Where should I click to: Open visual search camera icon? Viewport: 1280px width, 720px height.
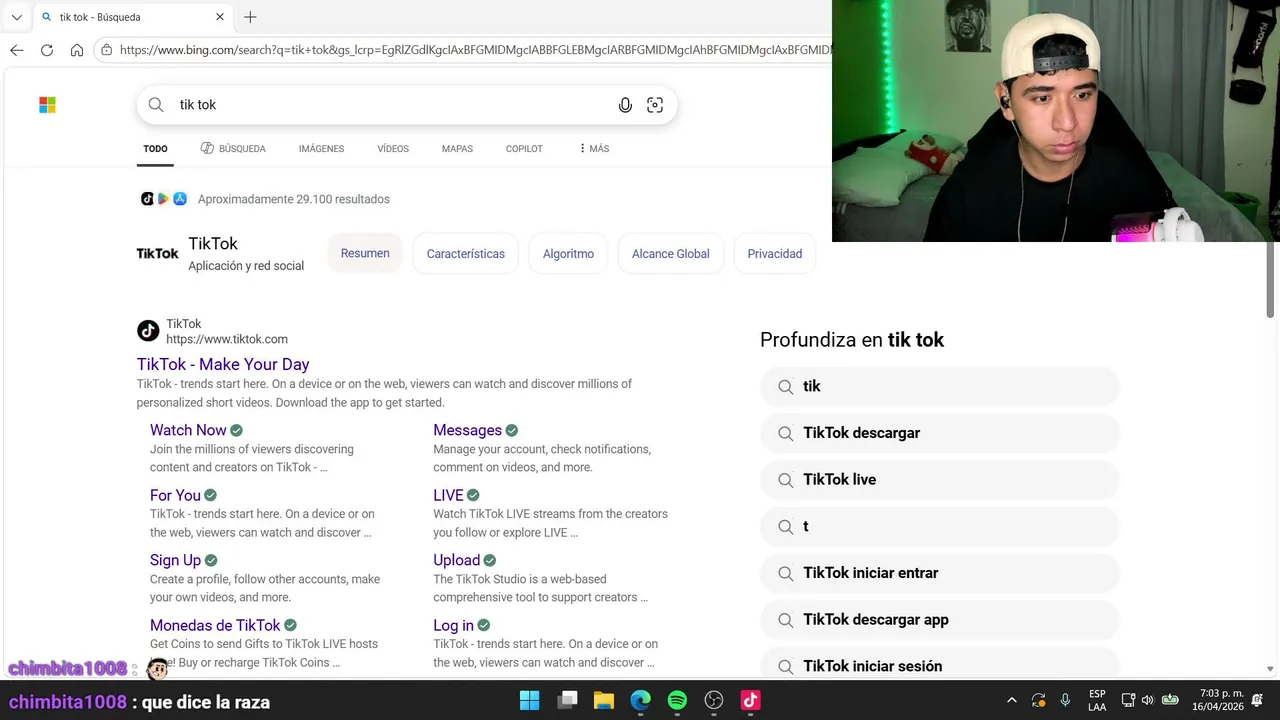click(655, 105)
